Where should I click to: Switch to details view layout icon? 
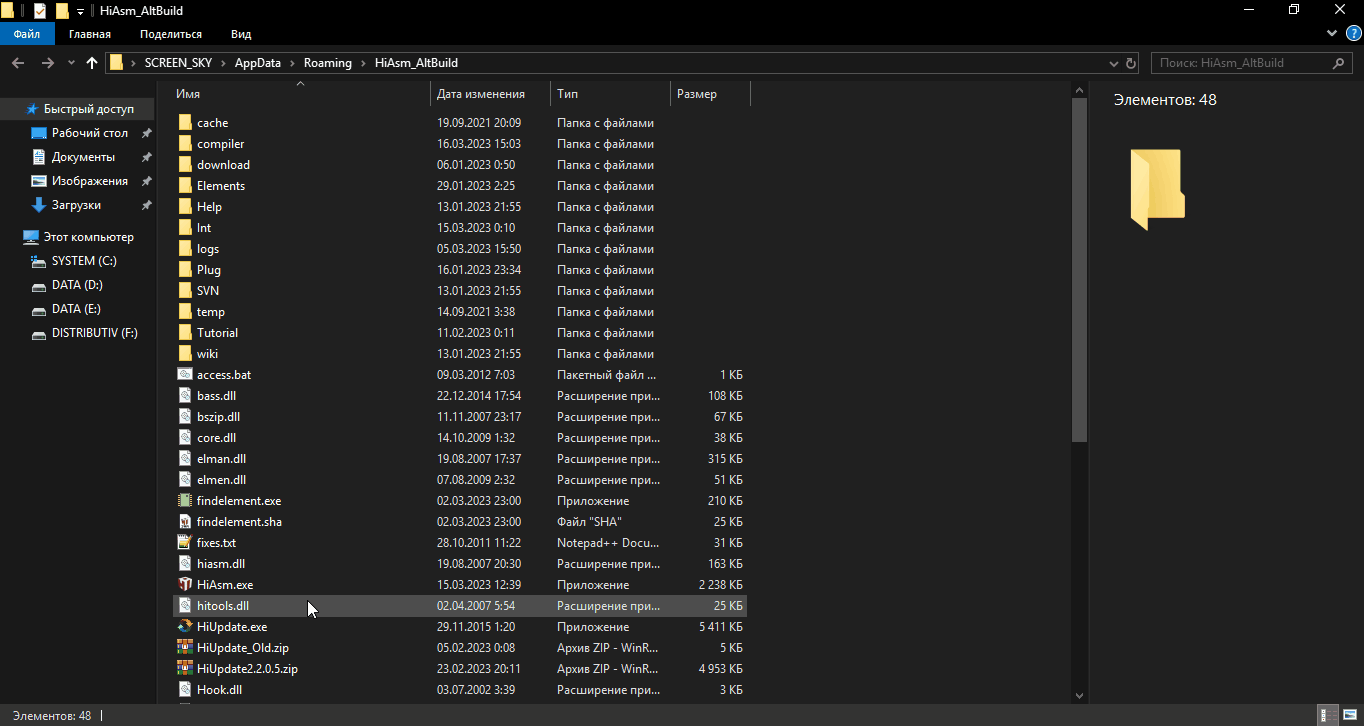(x=1325, y=715)
